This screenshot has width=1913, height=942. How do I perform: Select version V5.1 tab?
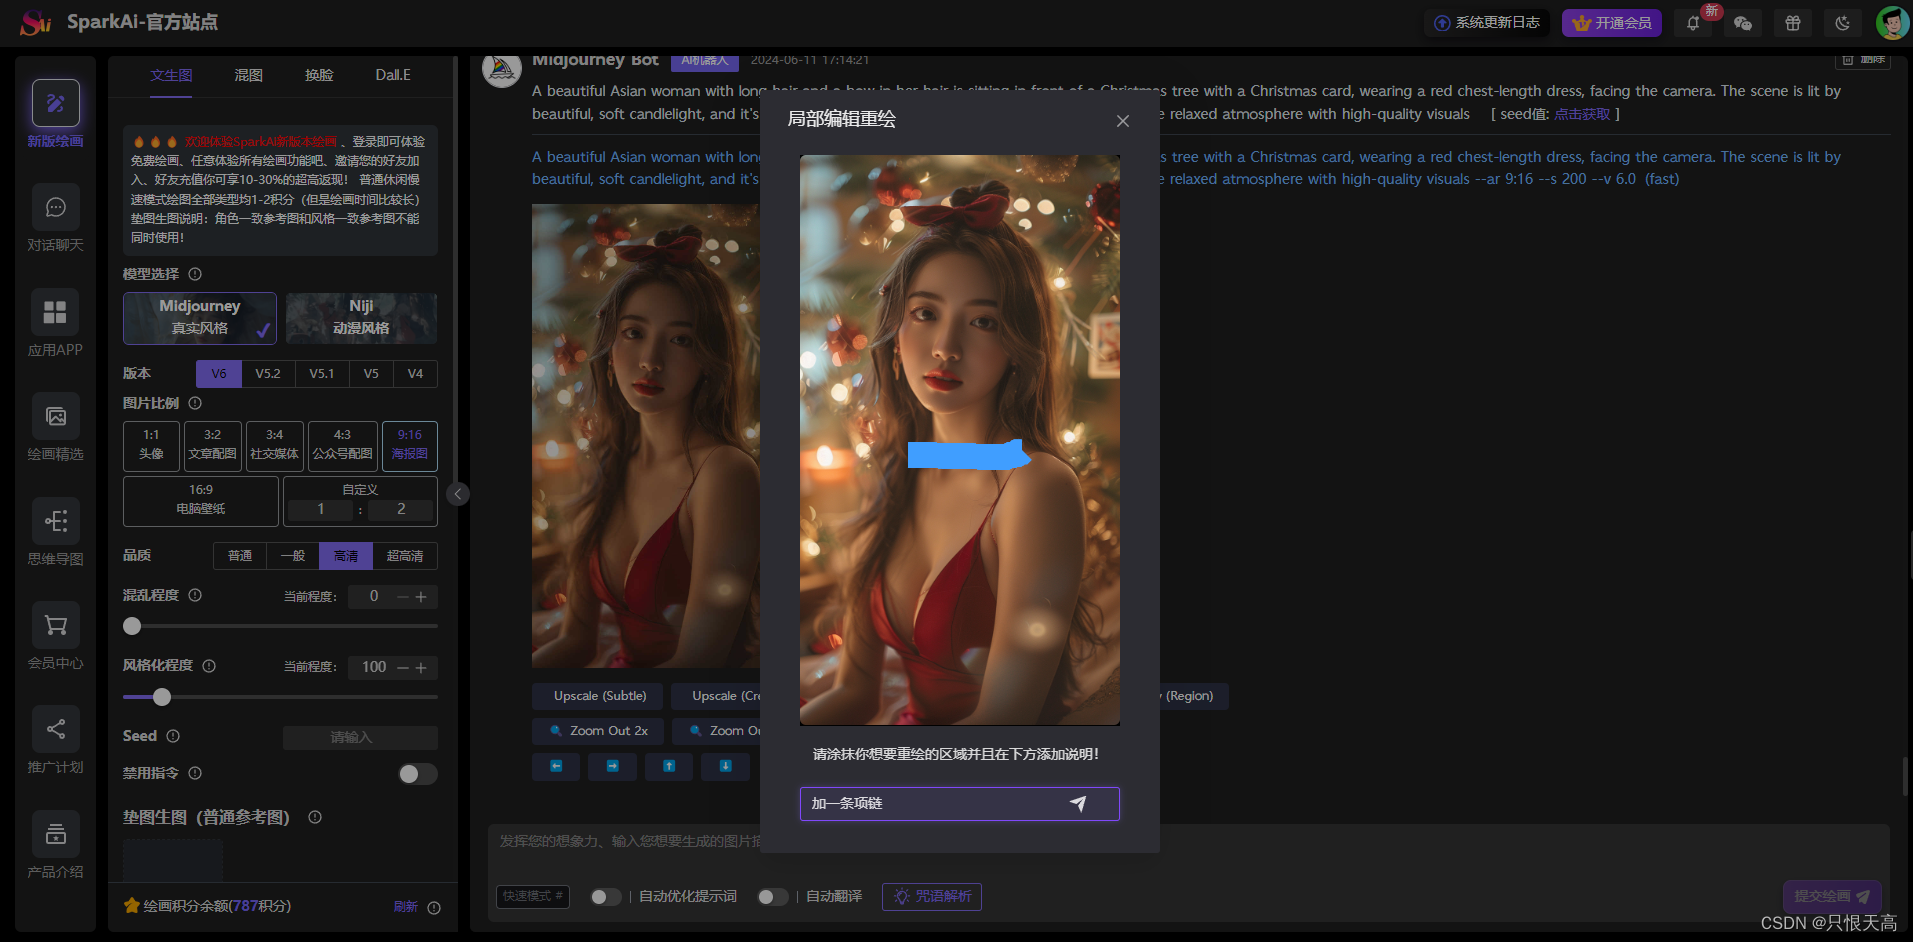pyautogui.click(x=322, y=374)
